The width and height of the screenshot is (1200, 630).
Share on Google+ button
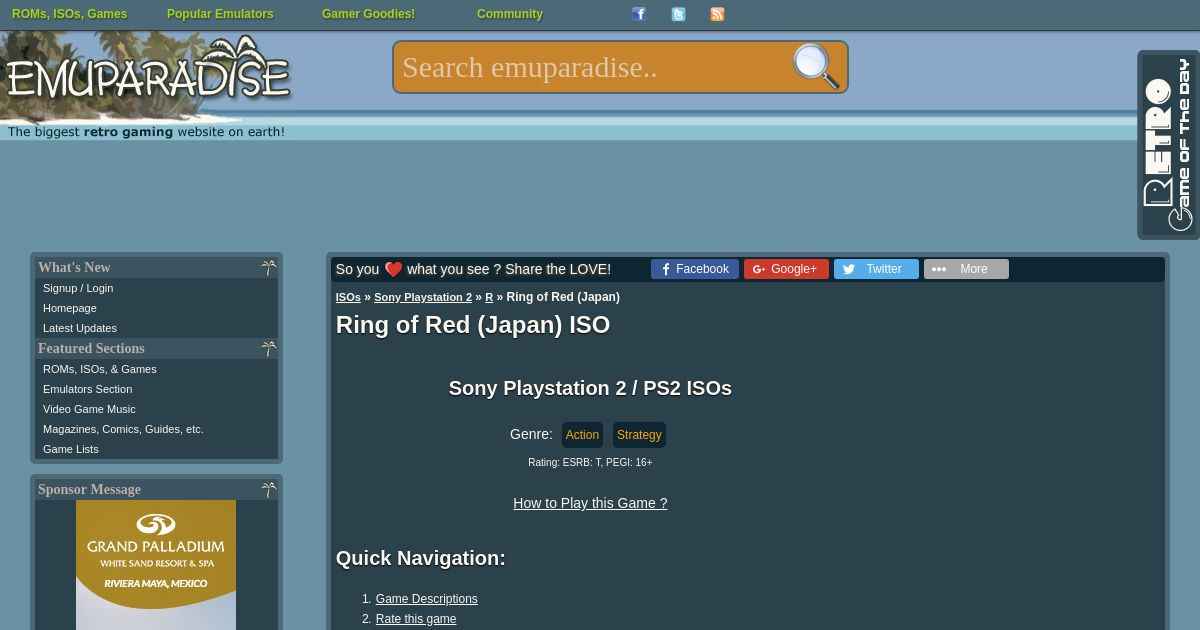pos(786,269)
